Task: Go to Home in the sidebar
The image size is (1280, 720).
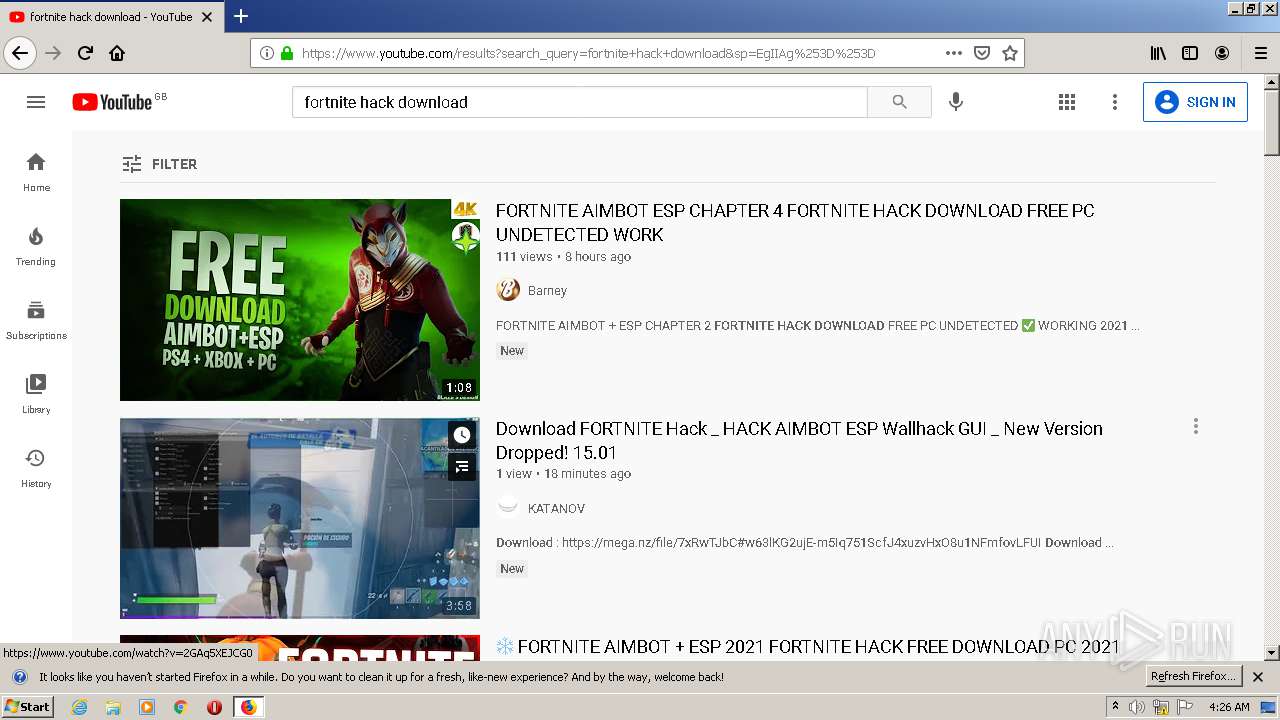Action: (x=36, y=172)
